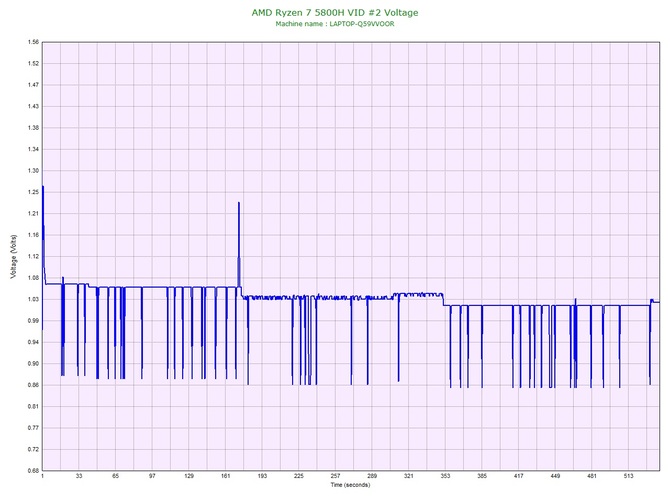Click the Machine name LAPTOP-Q59VVOOR subtitle

[x=335, y=24]
